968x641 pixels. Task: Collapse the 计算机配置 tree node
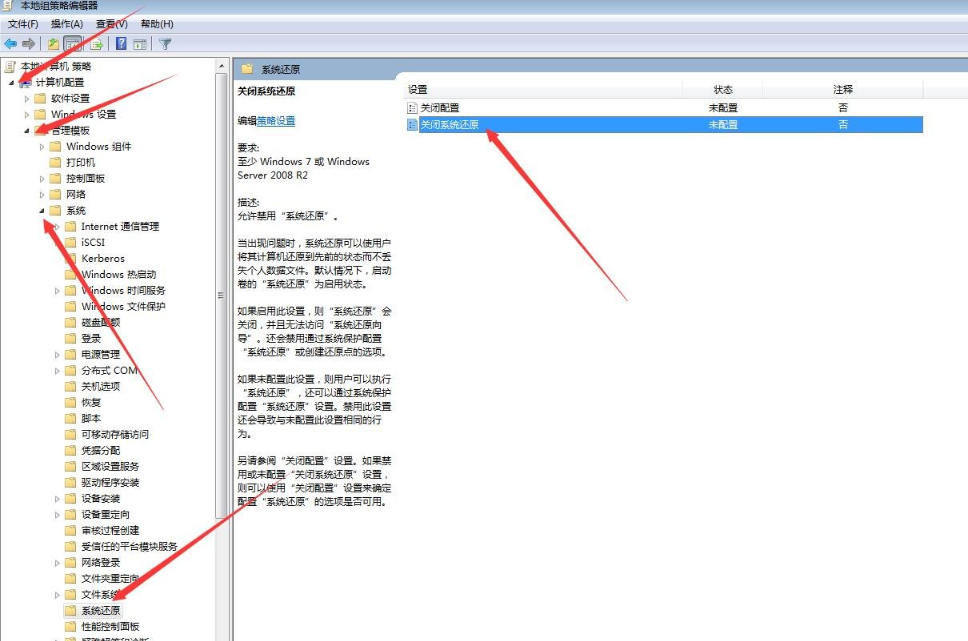coord(12,82)
